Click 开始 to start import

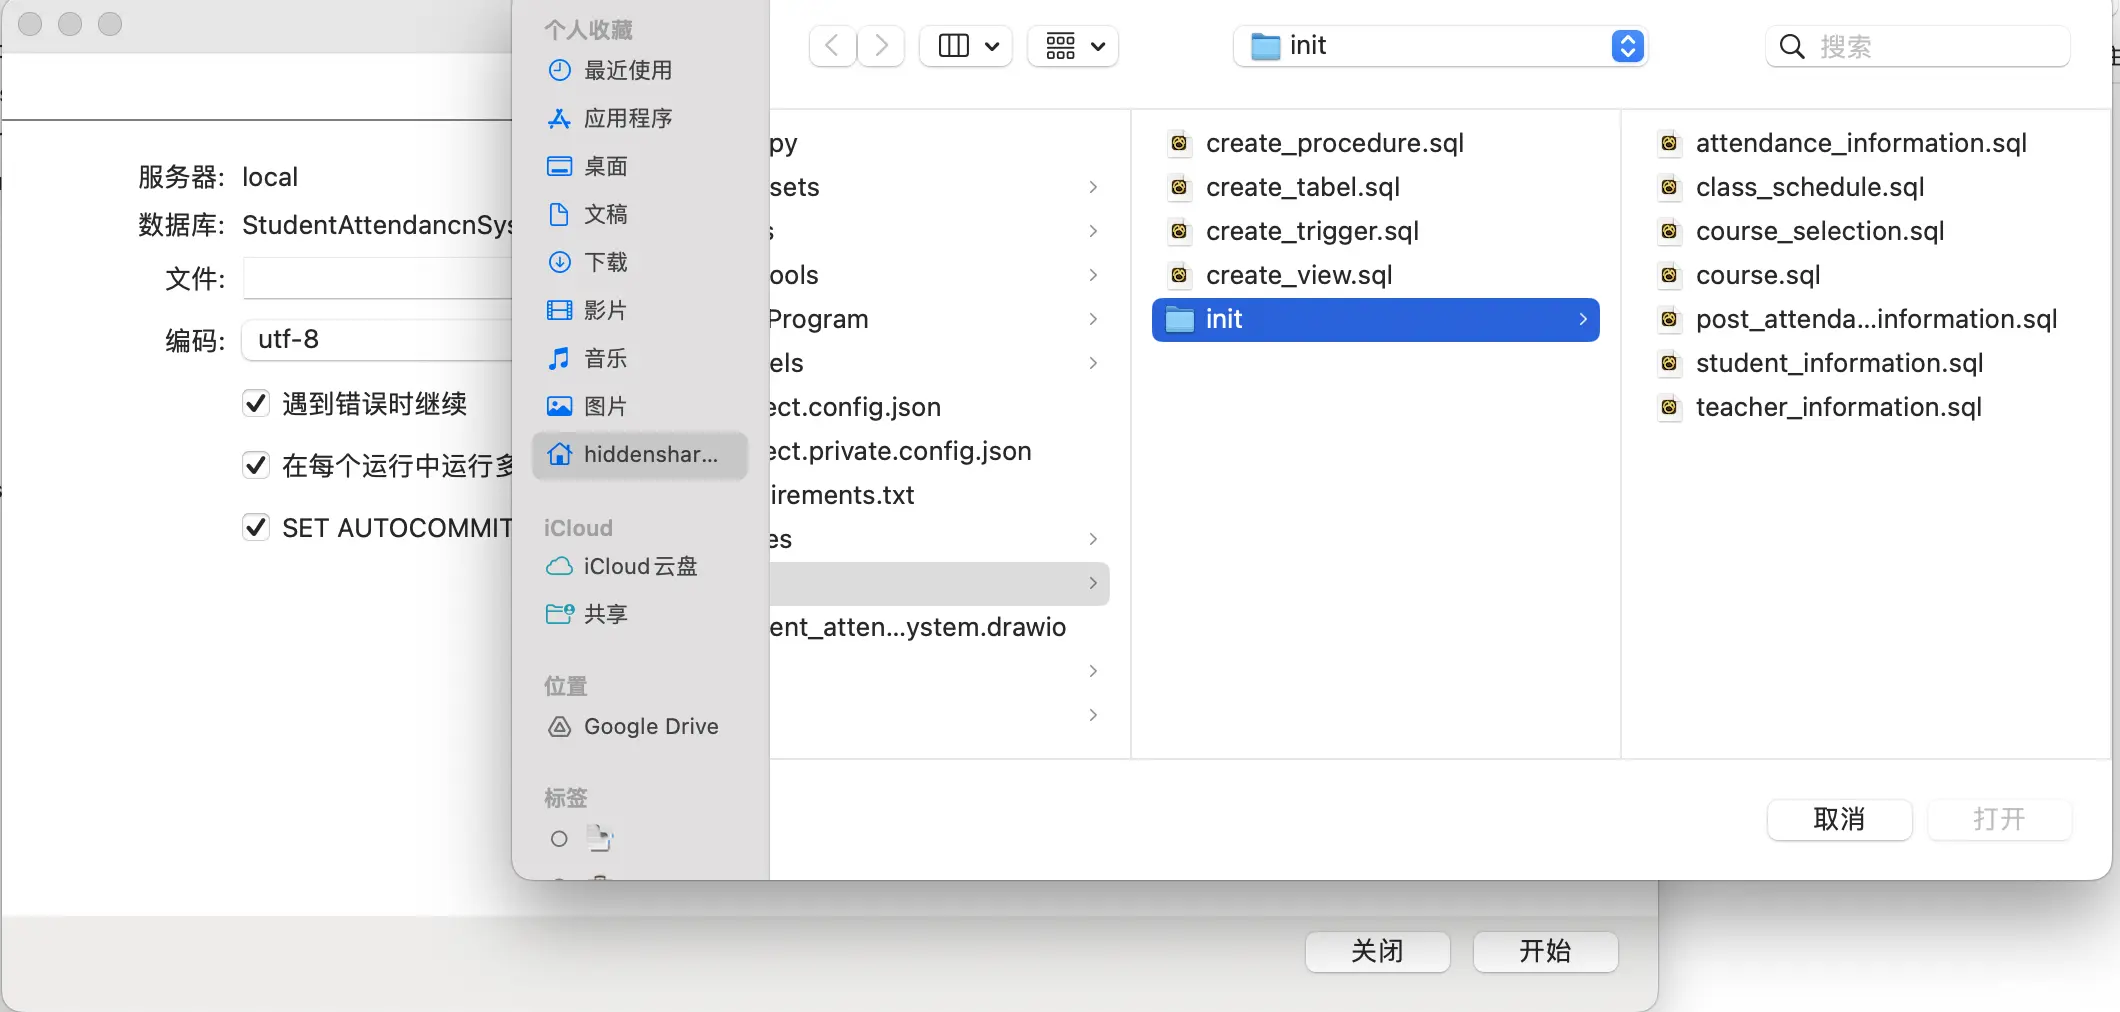(1545, 951)
